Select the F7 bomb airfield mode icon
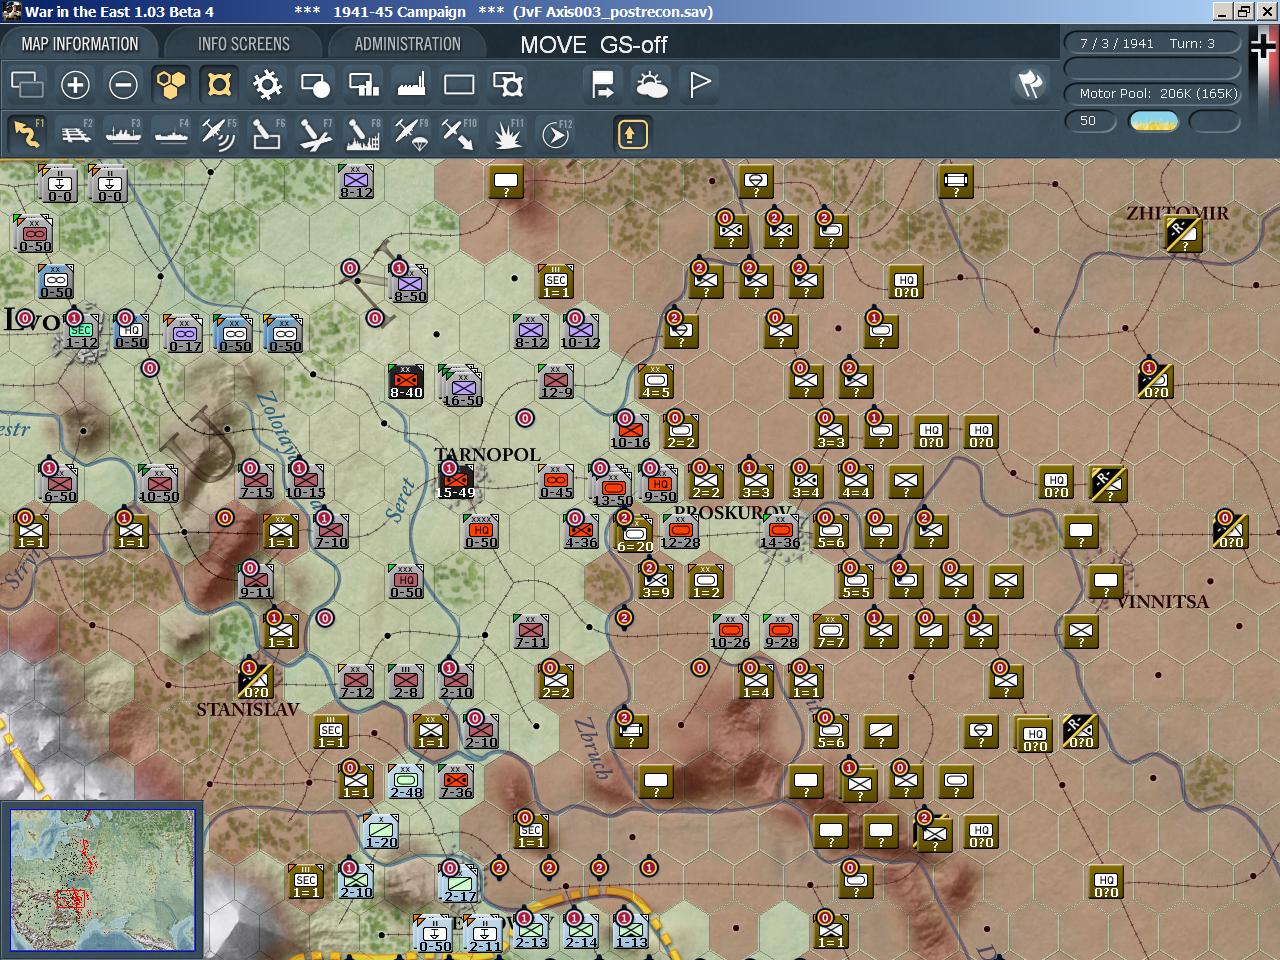This screenshot has width=1280, height=960. (x=315, y=134)
